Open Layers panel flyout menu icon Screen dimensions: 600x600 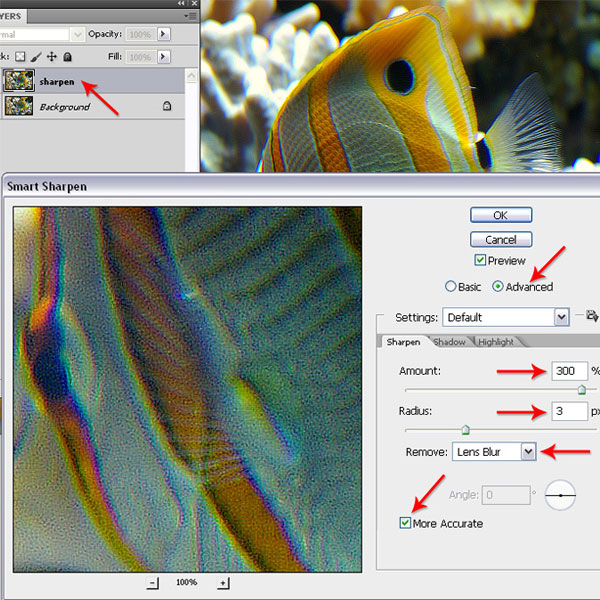tap(190, 16)
